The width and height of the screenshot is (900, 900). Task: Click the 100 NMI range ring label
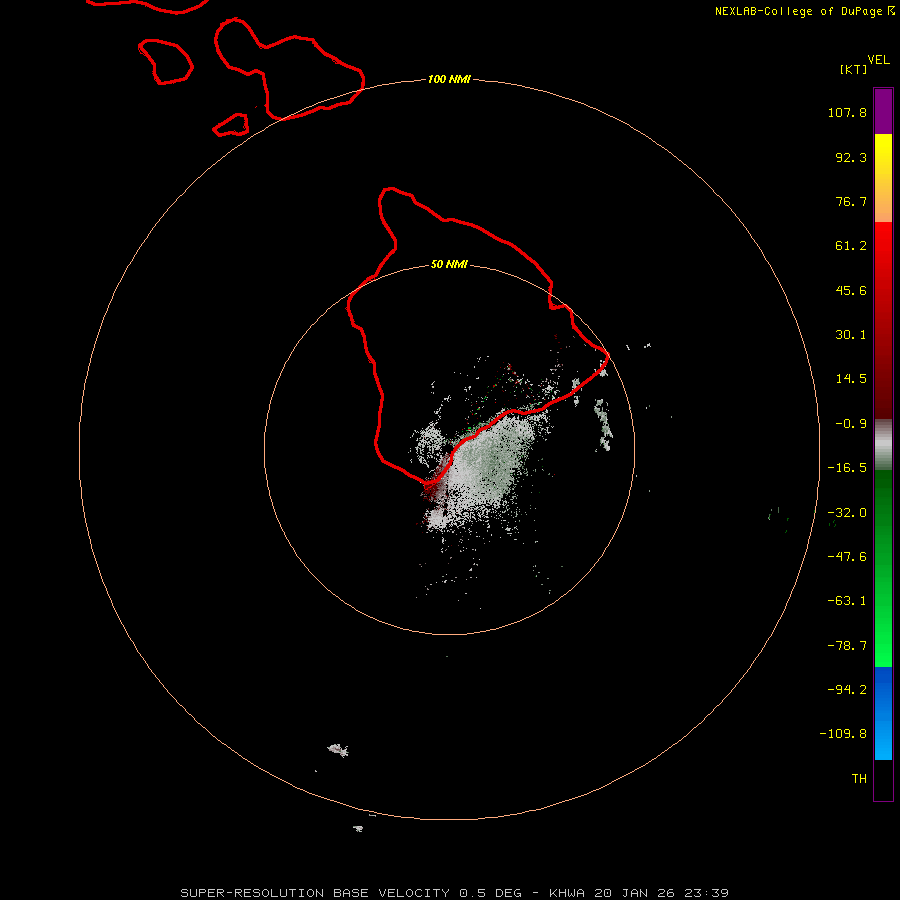(x=449, y=79)
